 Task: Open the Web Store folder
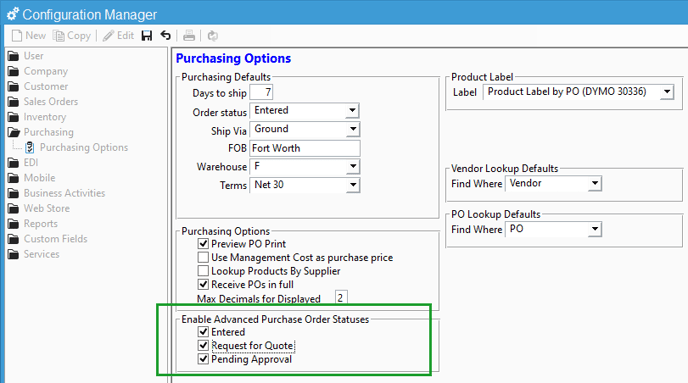click(39, 208)
